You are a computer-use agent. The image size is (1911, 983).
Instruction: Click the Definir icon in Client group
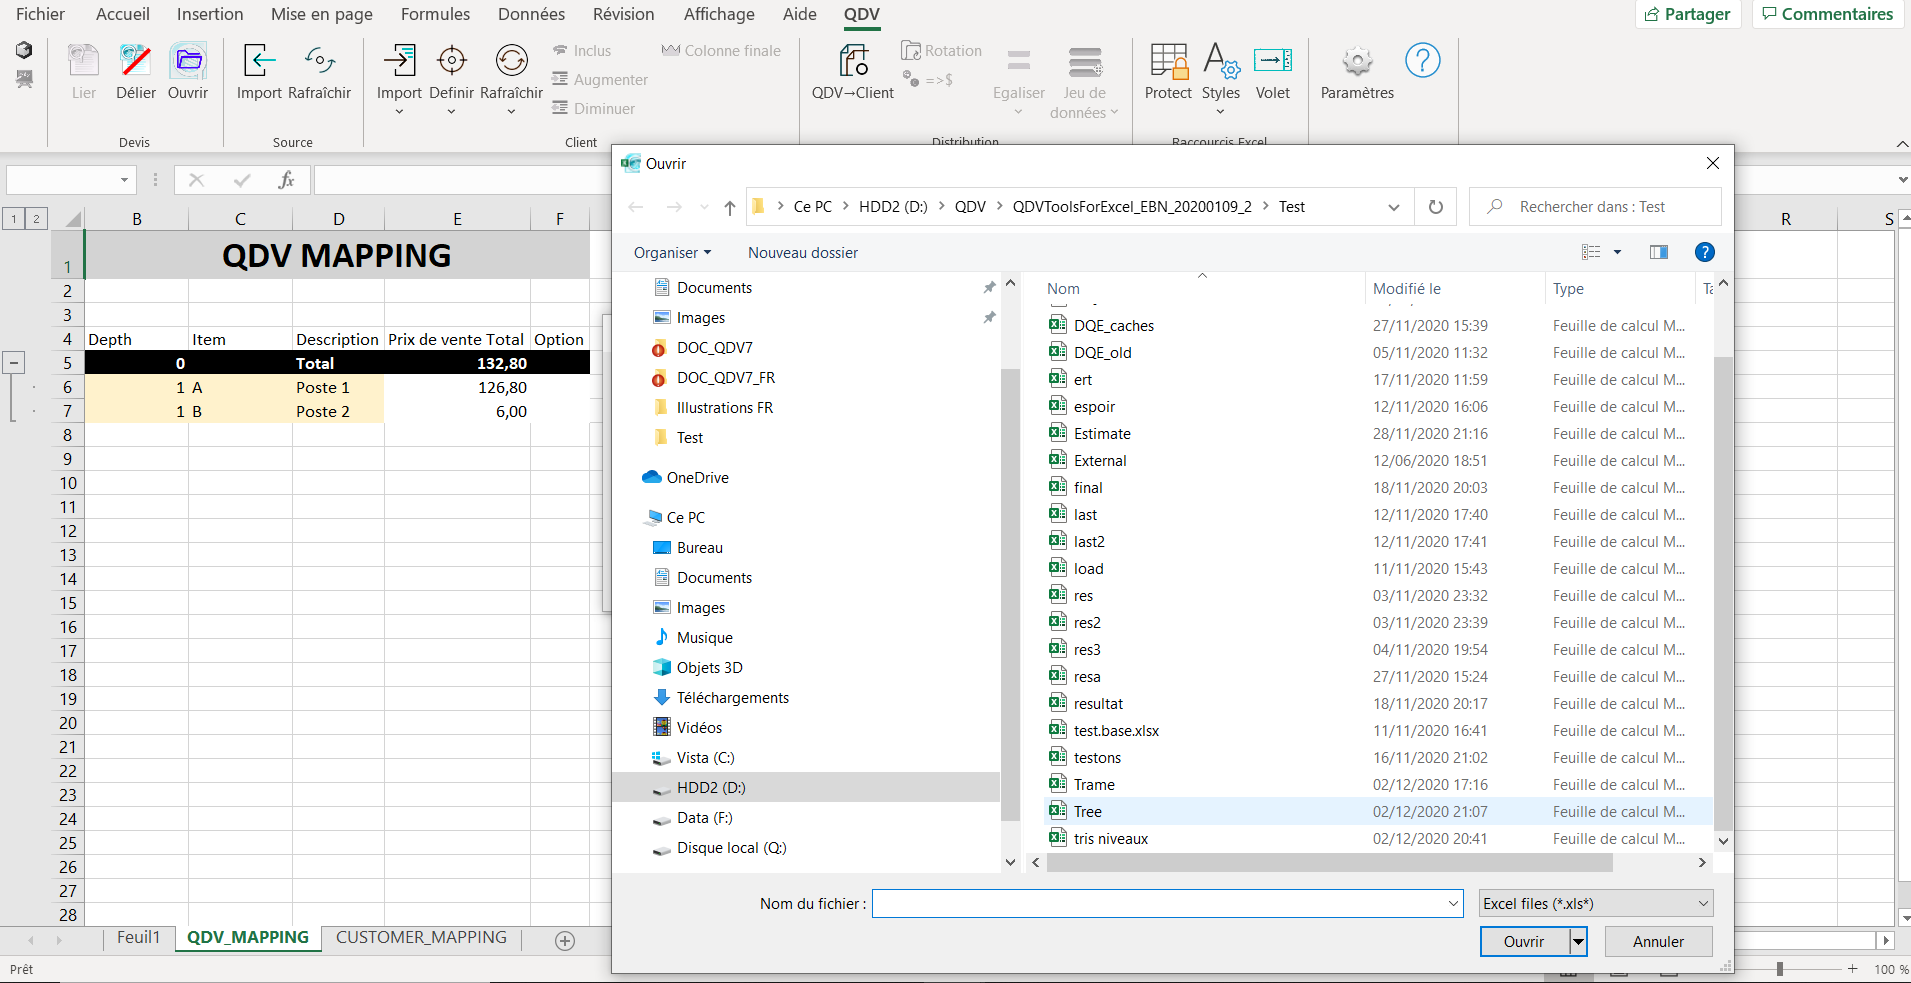[x=451, y=62]
